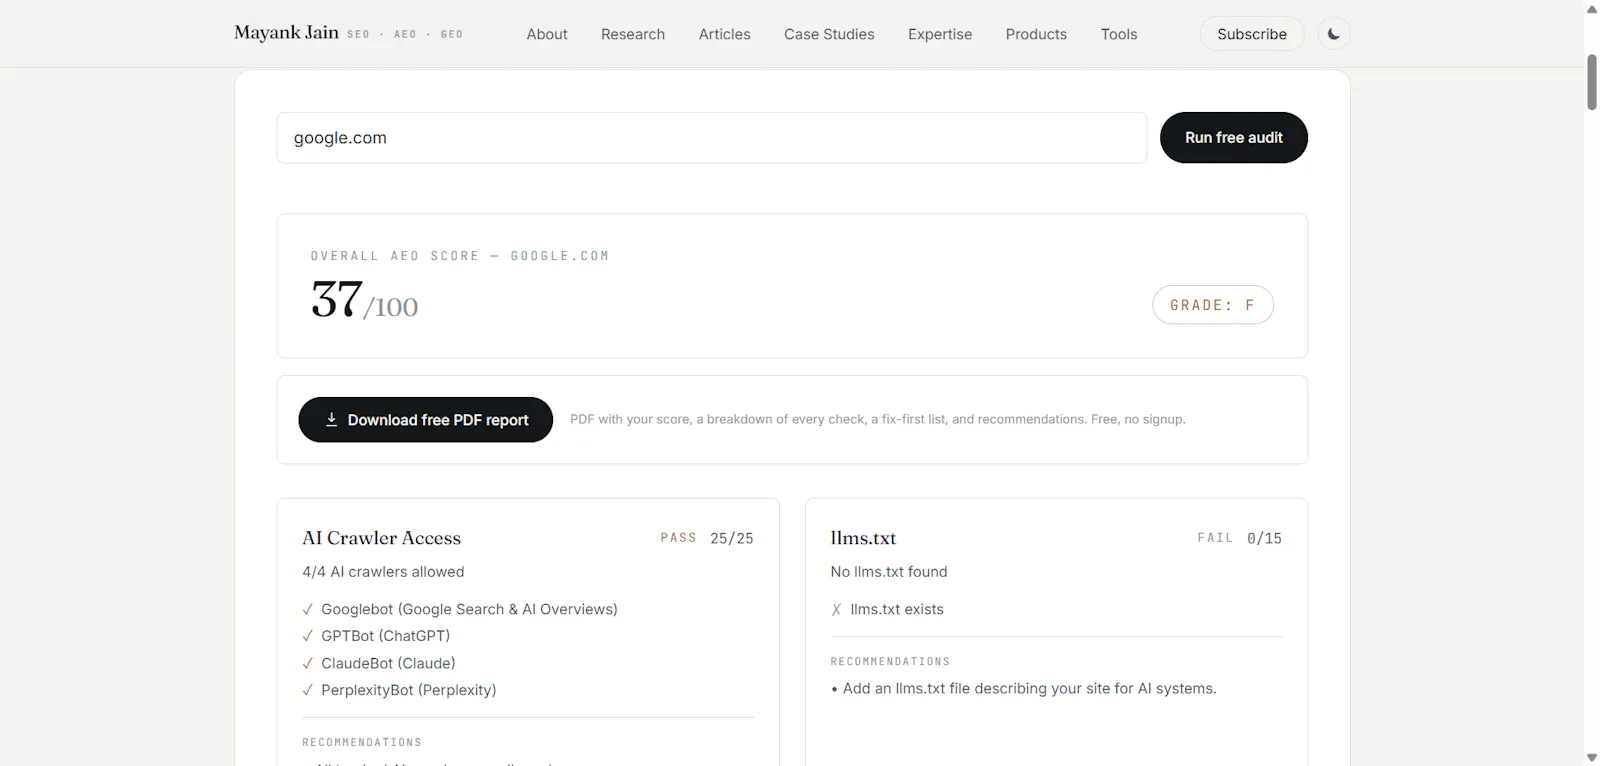Focus the google.com URL input field

[x=712, y=138]
